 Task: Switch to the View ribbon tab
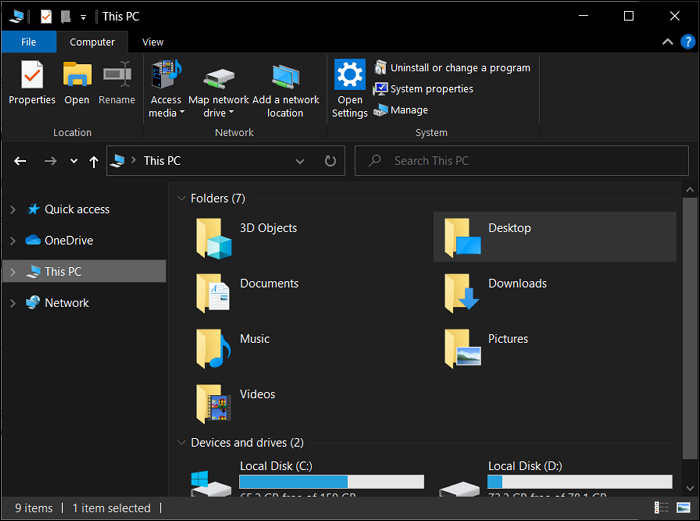[153, 42]
